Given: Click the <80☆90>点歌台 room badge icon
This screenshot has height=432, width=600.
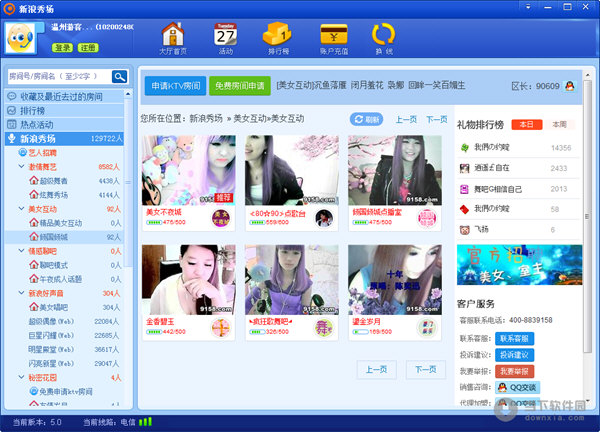Looking at the screenshot, I should [x=324, y=218].
